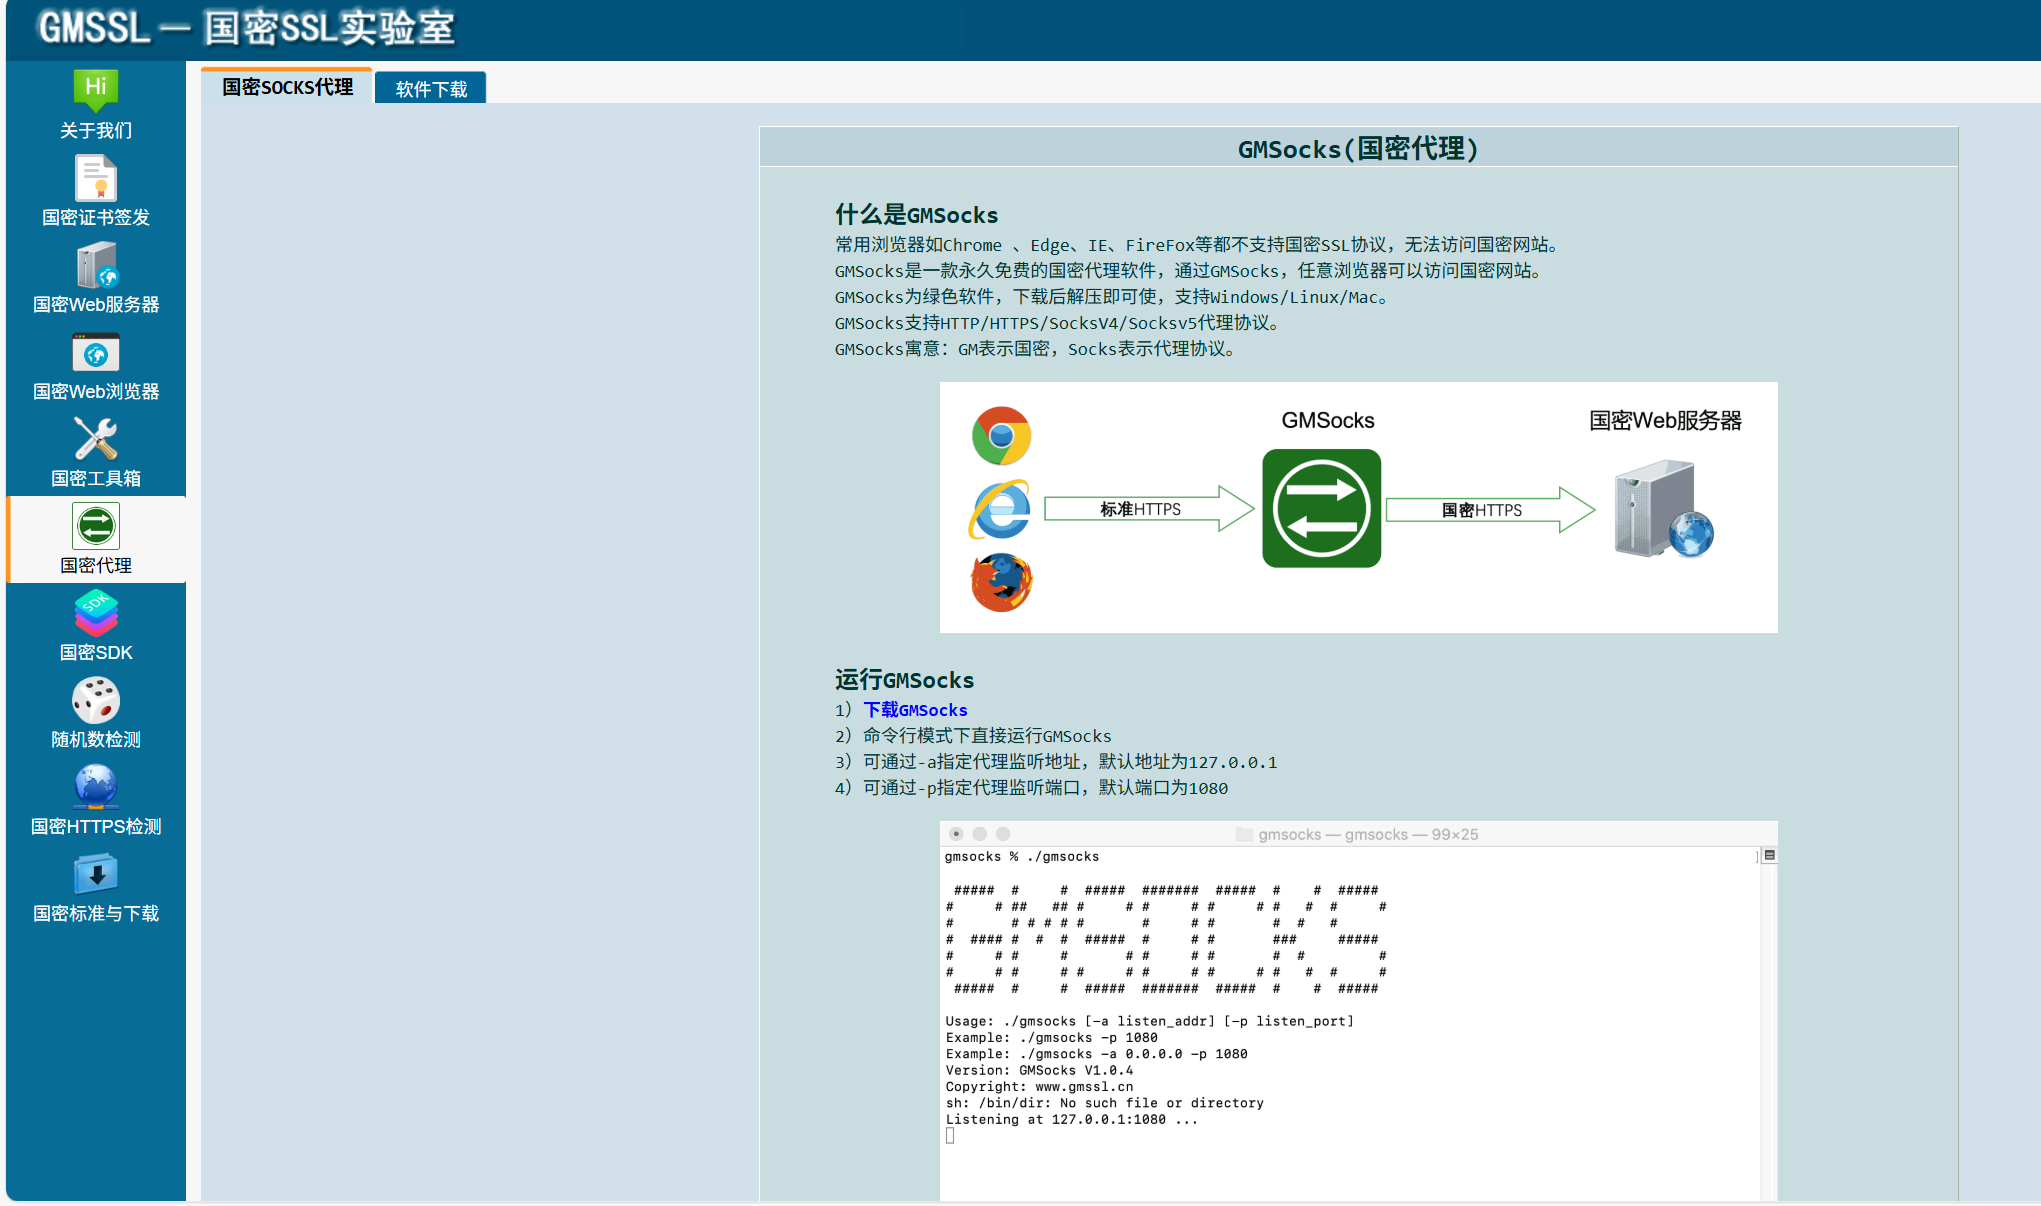The height and width of the screenshot is (1206, 2041).
Task: Switch to the 软件下载 tab
Action: [x=431, y=89]
